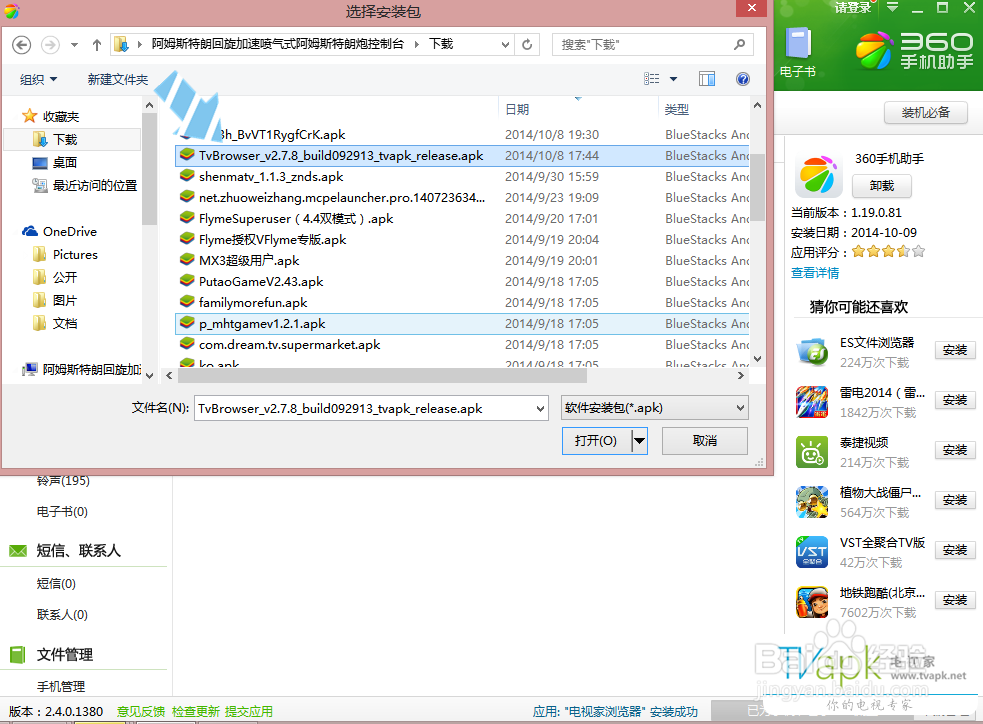Select PutaoGameV2.43.apk file
This screenshot has width=983, height=724.
462,281
